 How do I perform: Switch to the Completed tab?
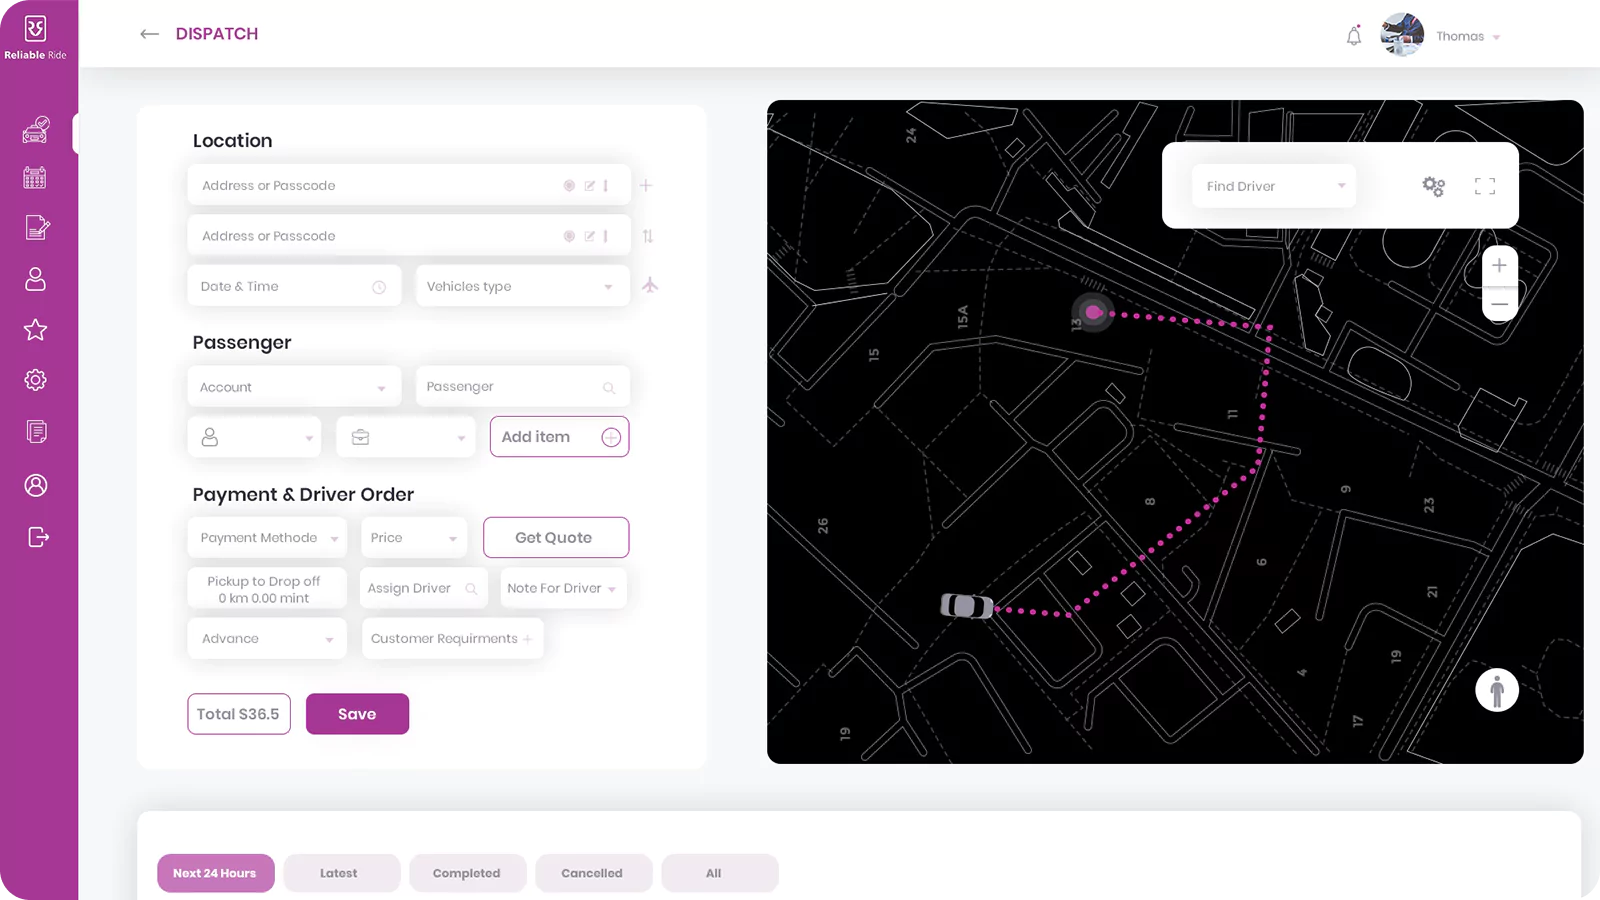[x=466, y=873]
